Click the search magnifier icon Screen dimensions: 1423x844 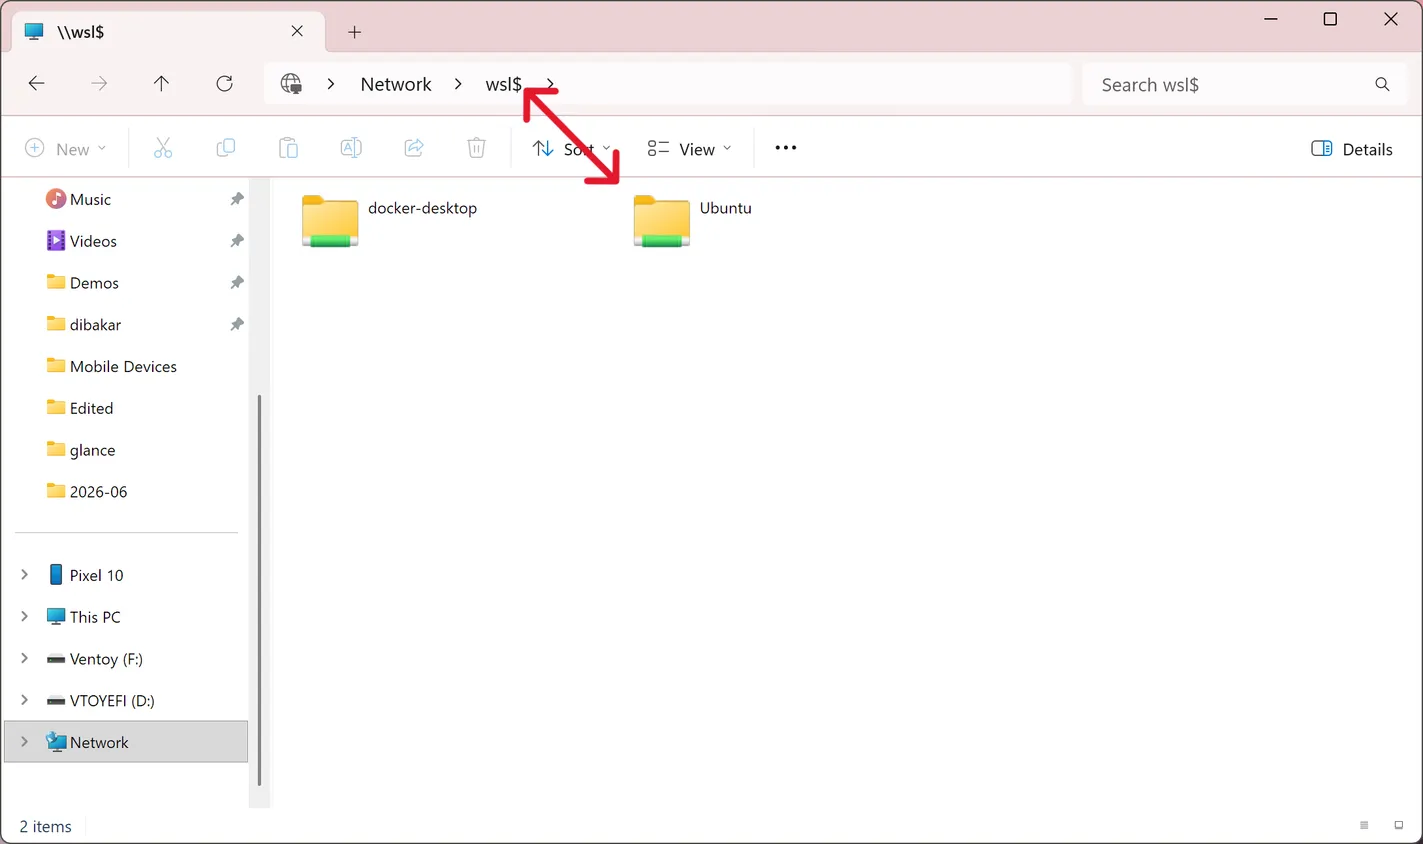click(1382, 85)
